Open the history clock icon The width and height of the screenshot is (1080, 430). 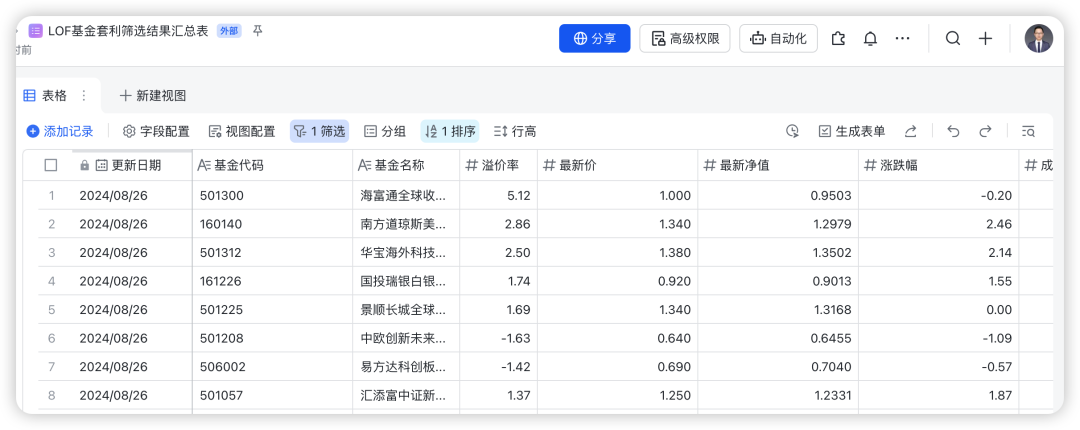[792, 131]
